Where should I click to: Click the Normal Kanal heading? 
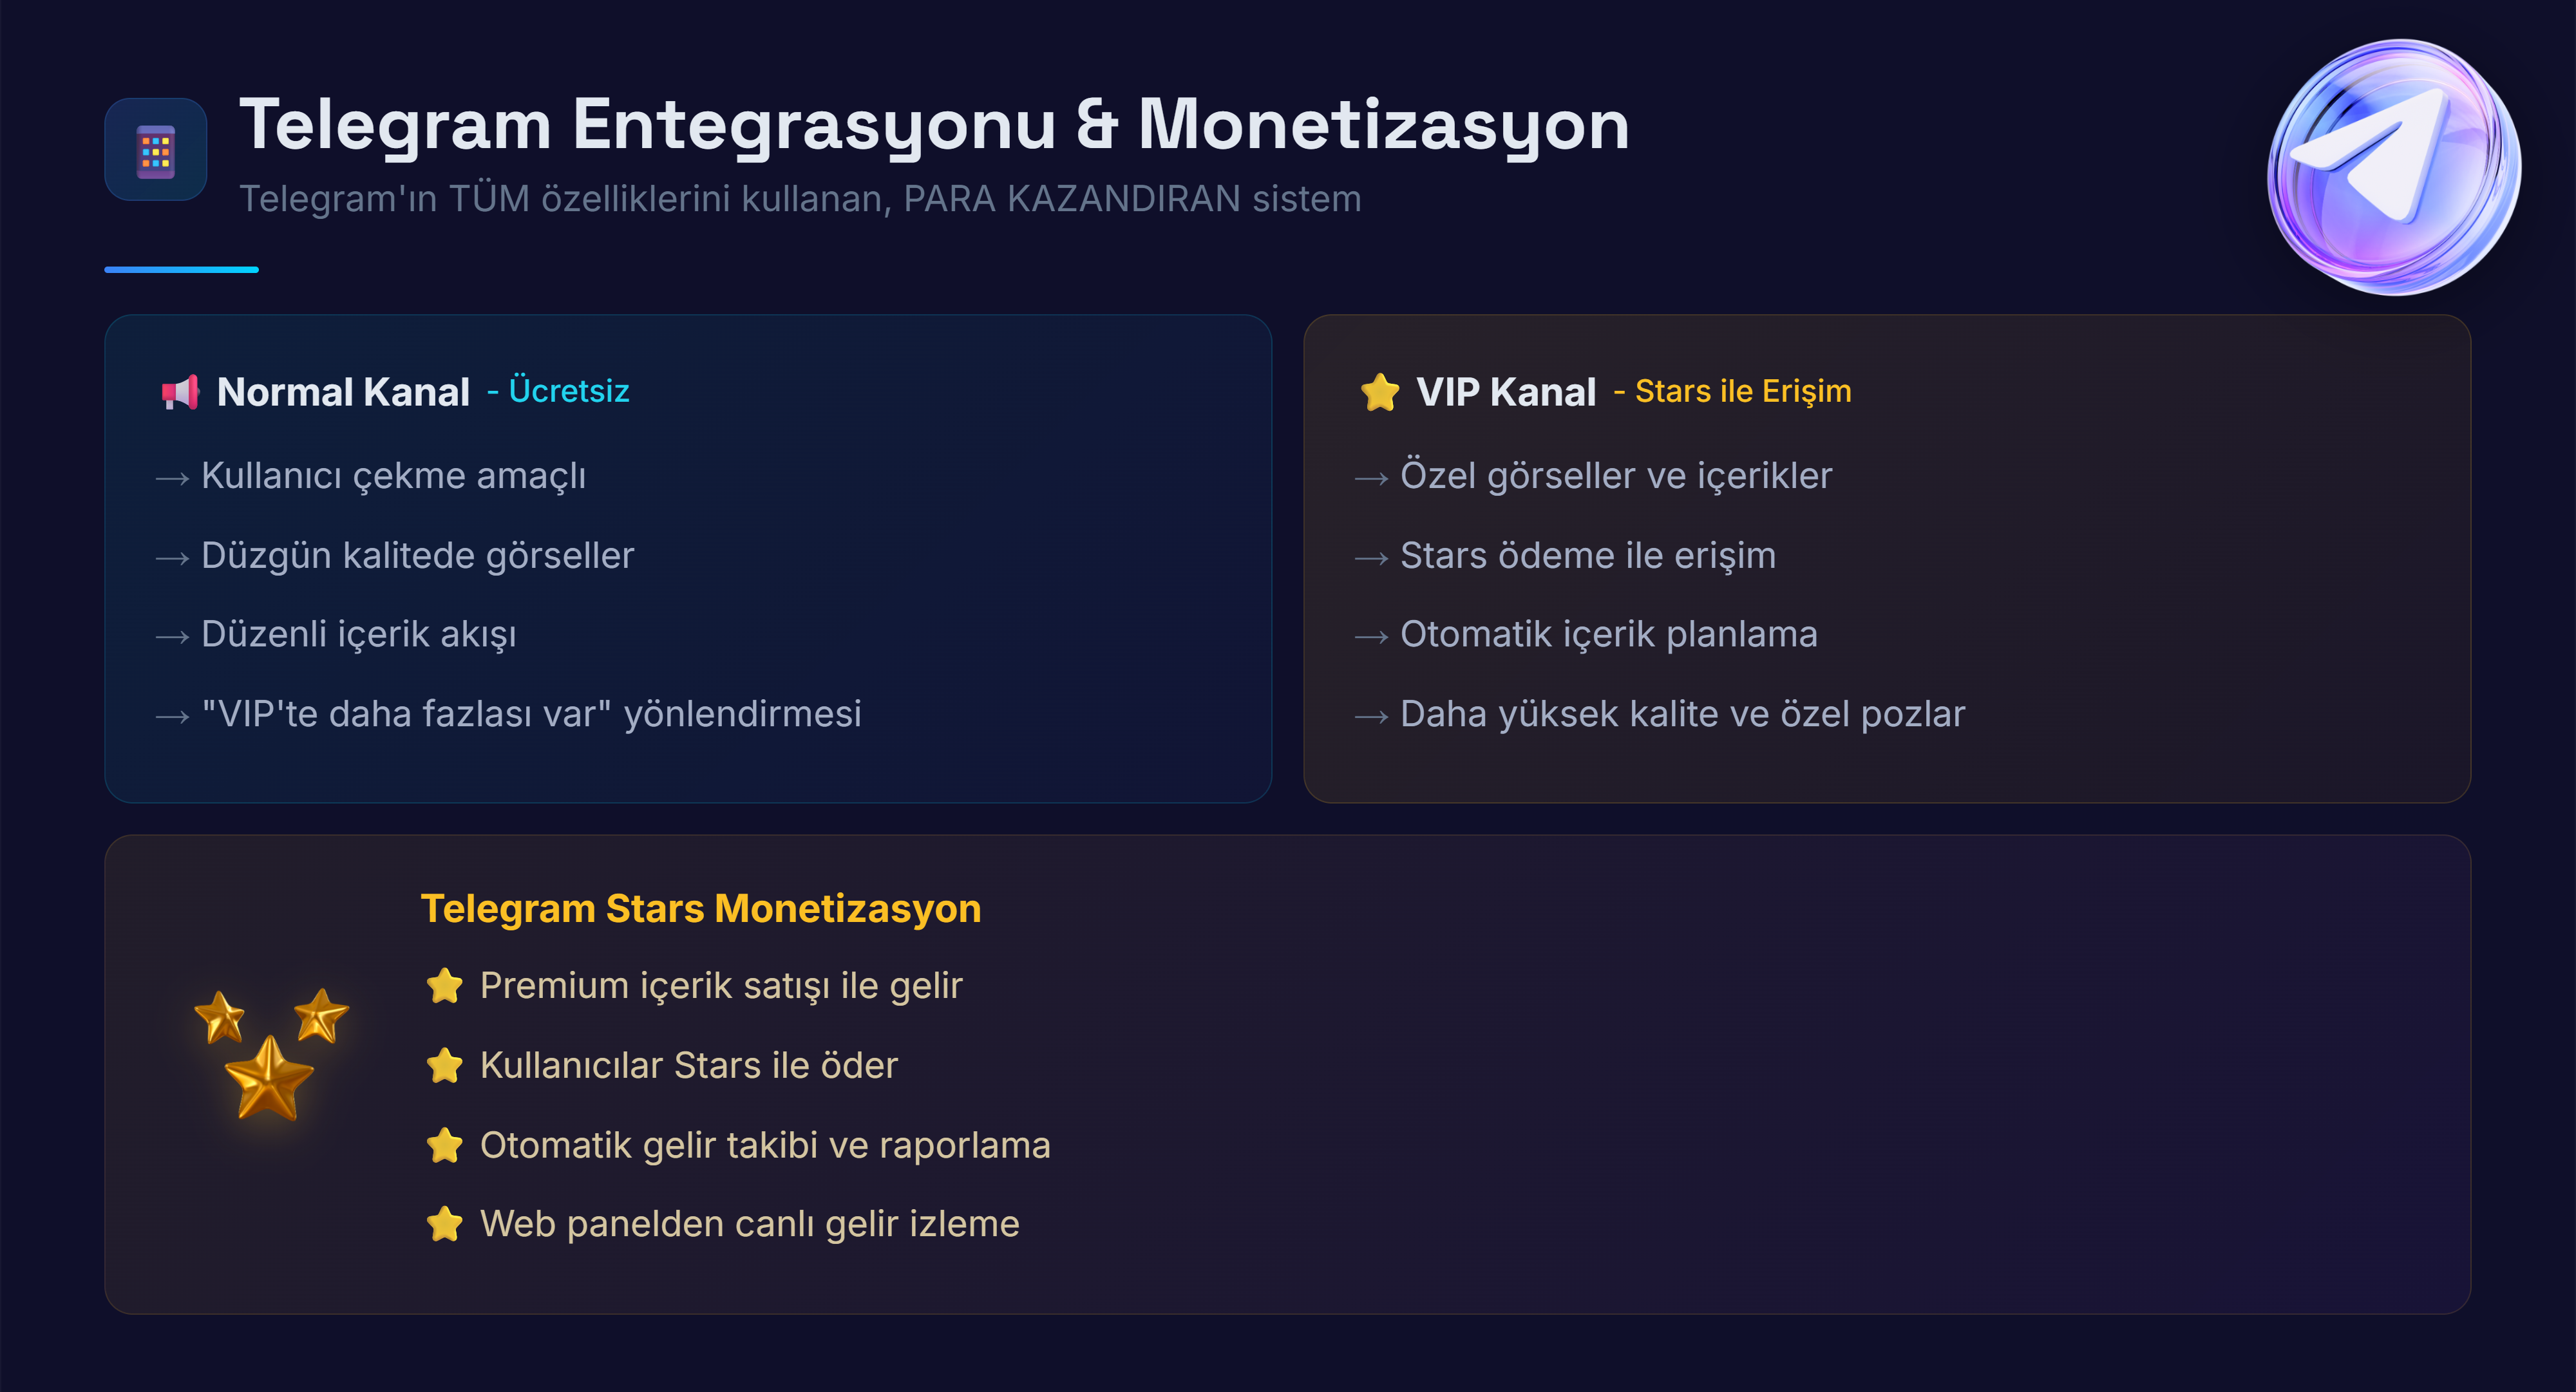[343, 392]
